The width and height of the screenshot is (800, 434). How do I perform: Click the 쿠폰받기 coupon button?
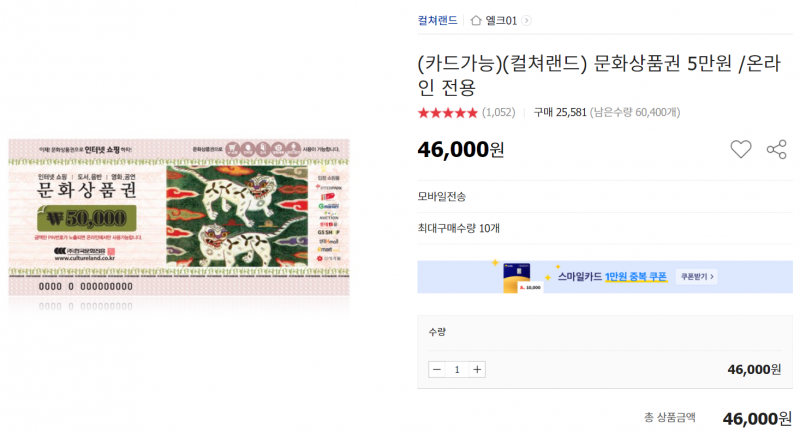pos(696,276)
